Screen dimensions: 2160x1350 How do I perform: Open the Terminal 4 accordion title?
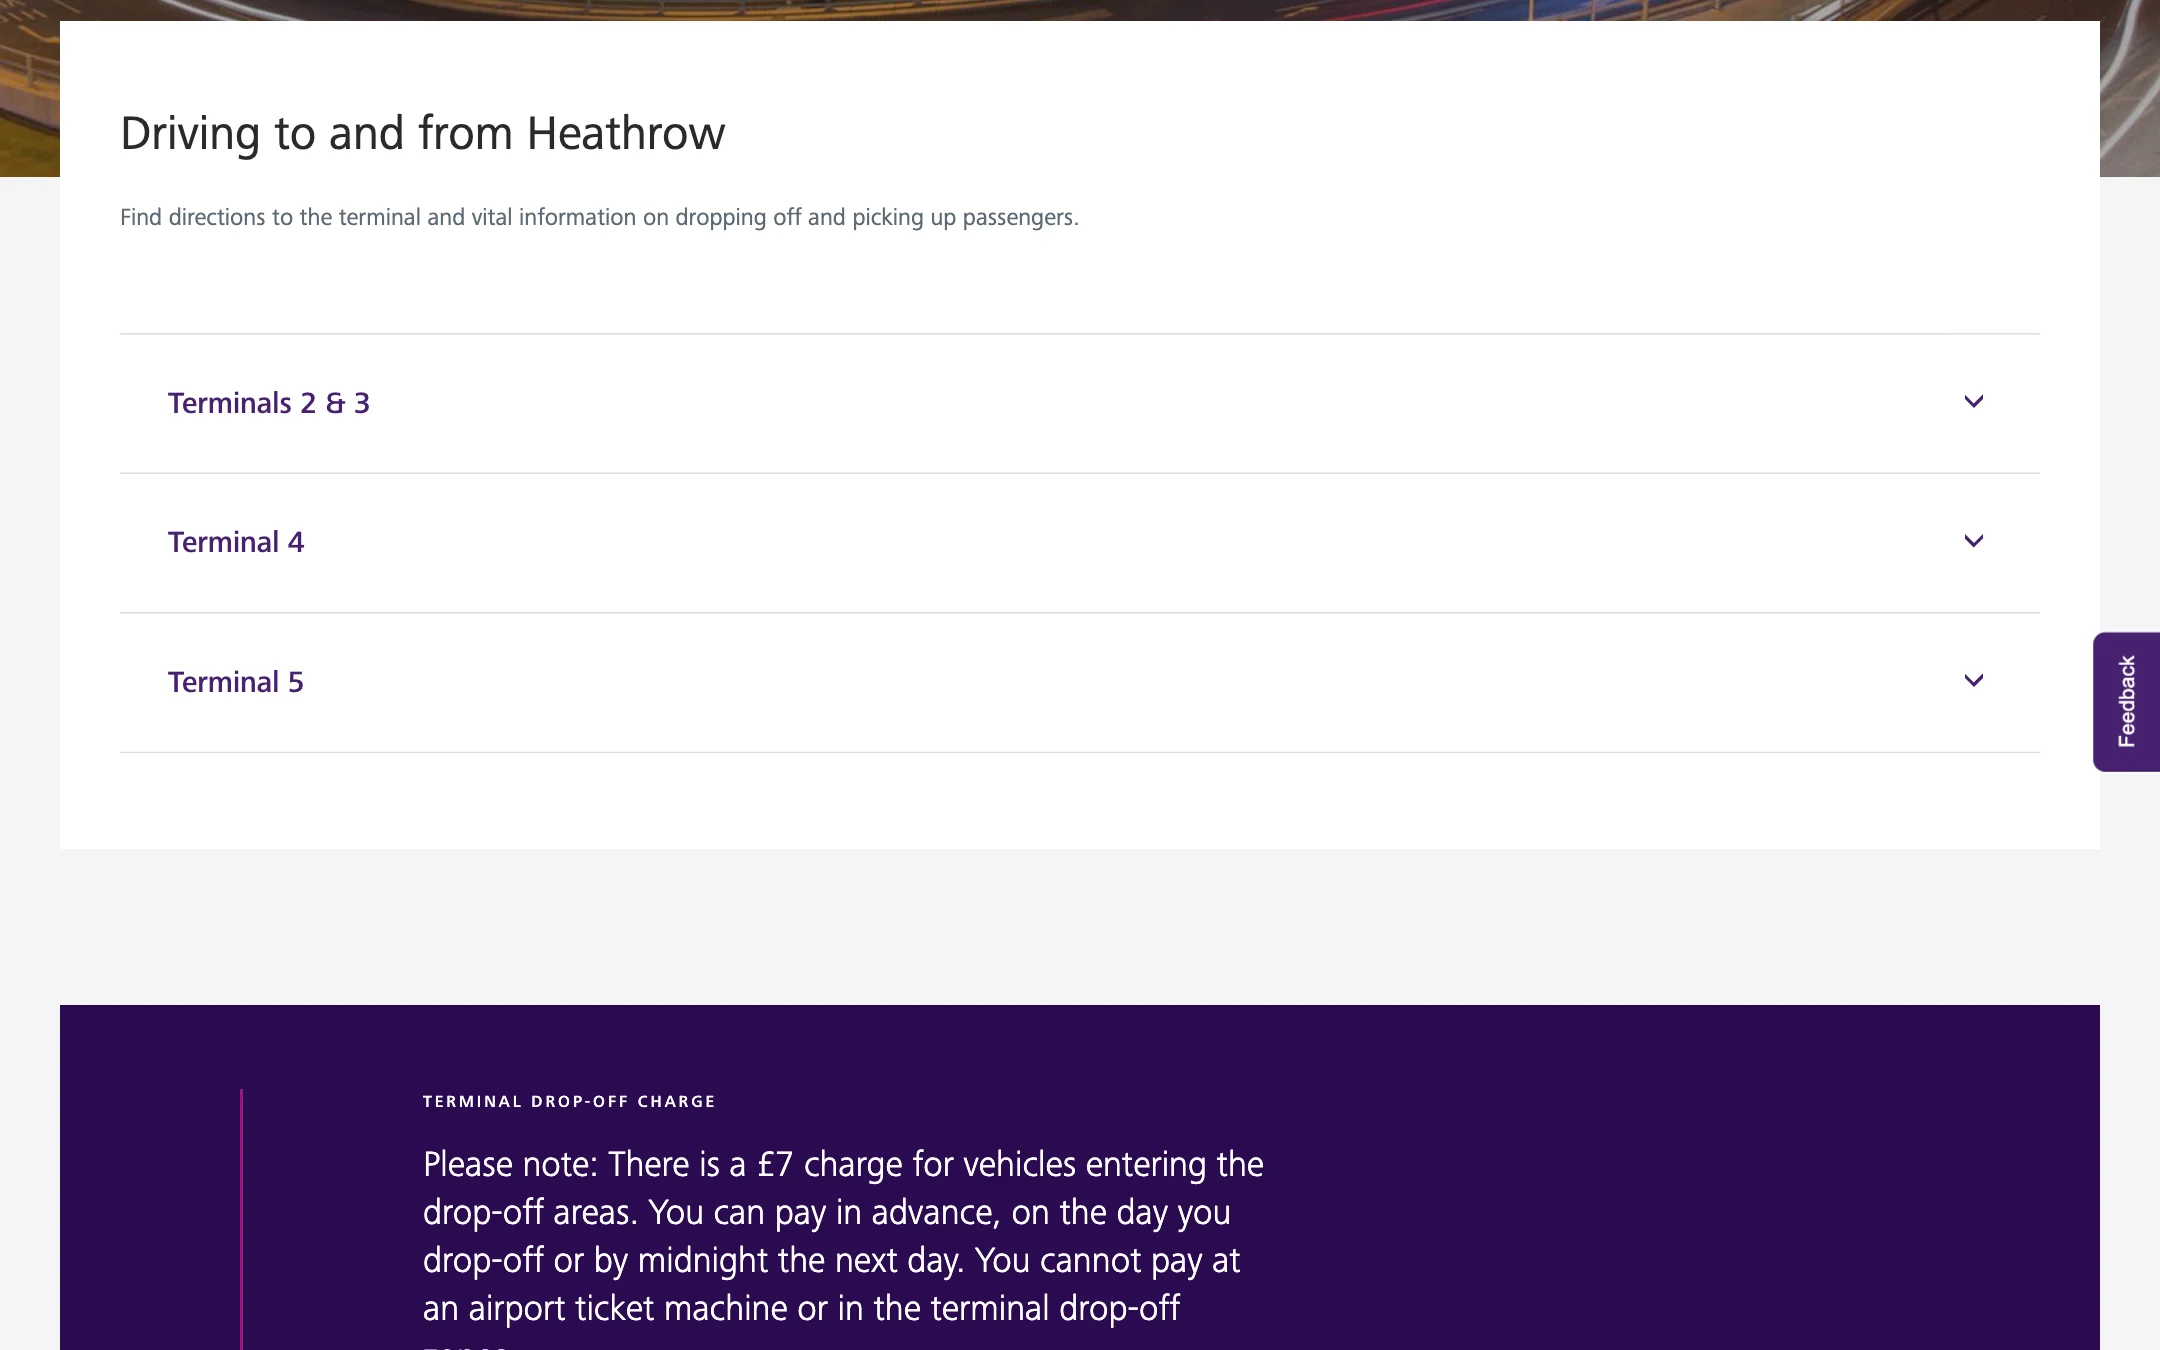pos(236,542)
